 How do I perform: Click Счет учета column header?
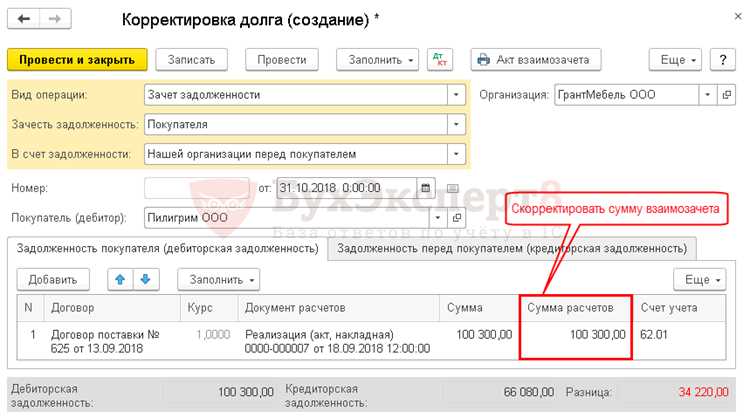click(x=679, y=308)
